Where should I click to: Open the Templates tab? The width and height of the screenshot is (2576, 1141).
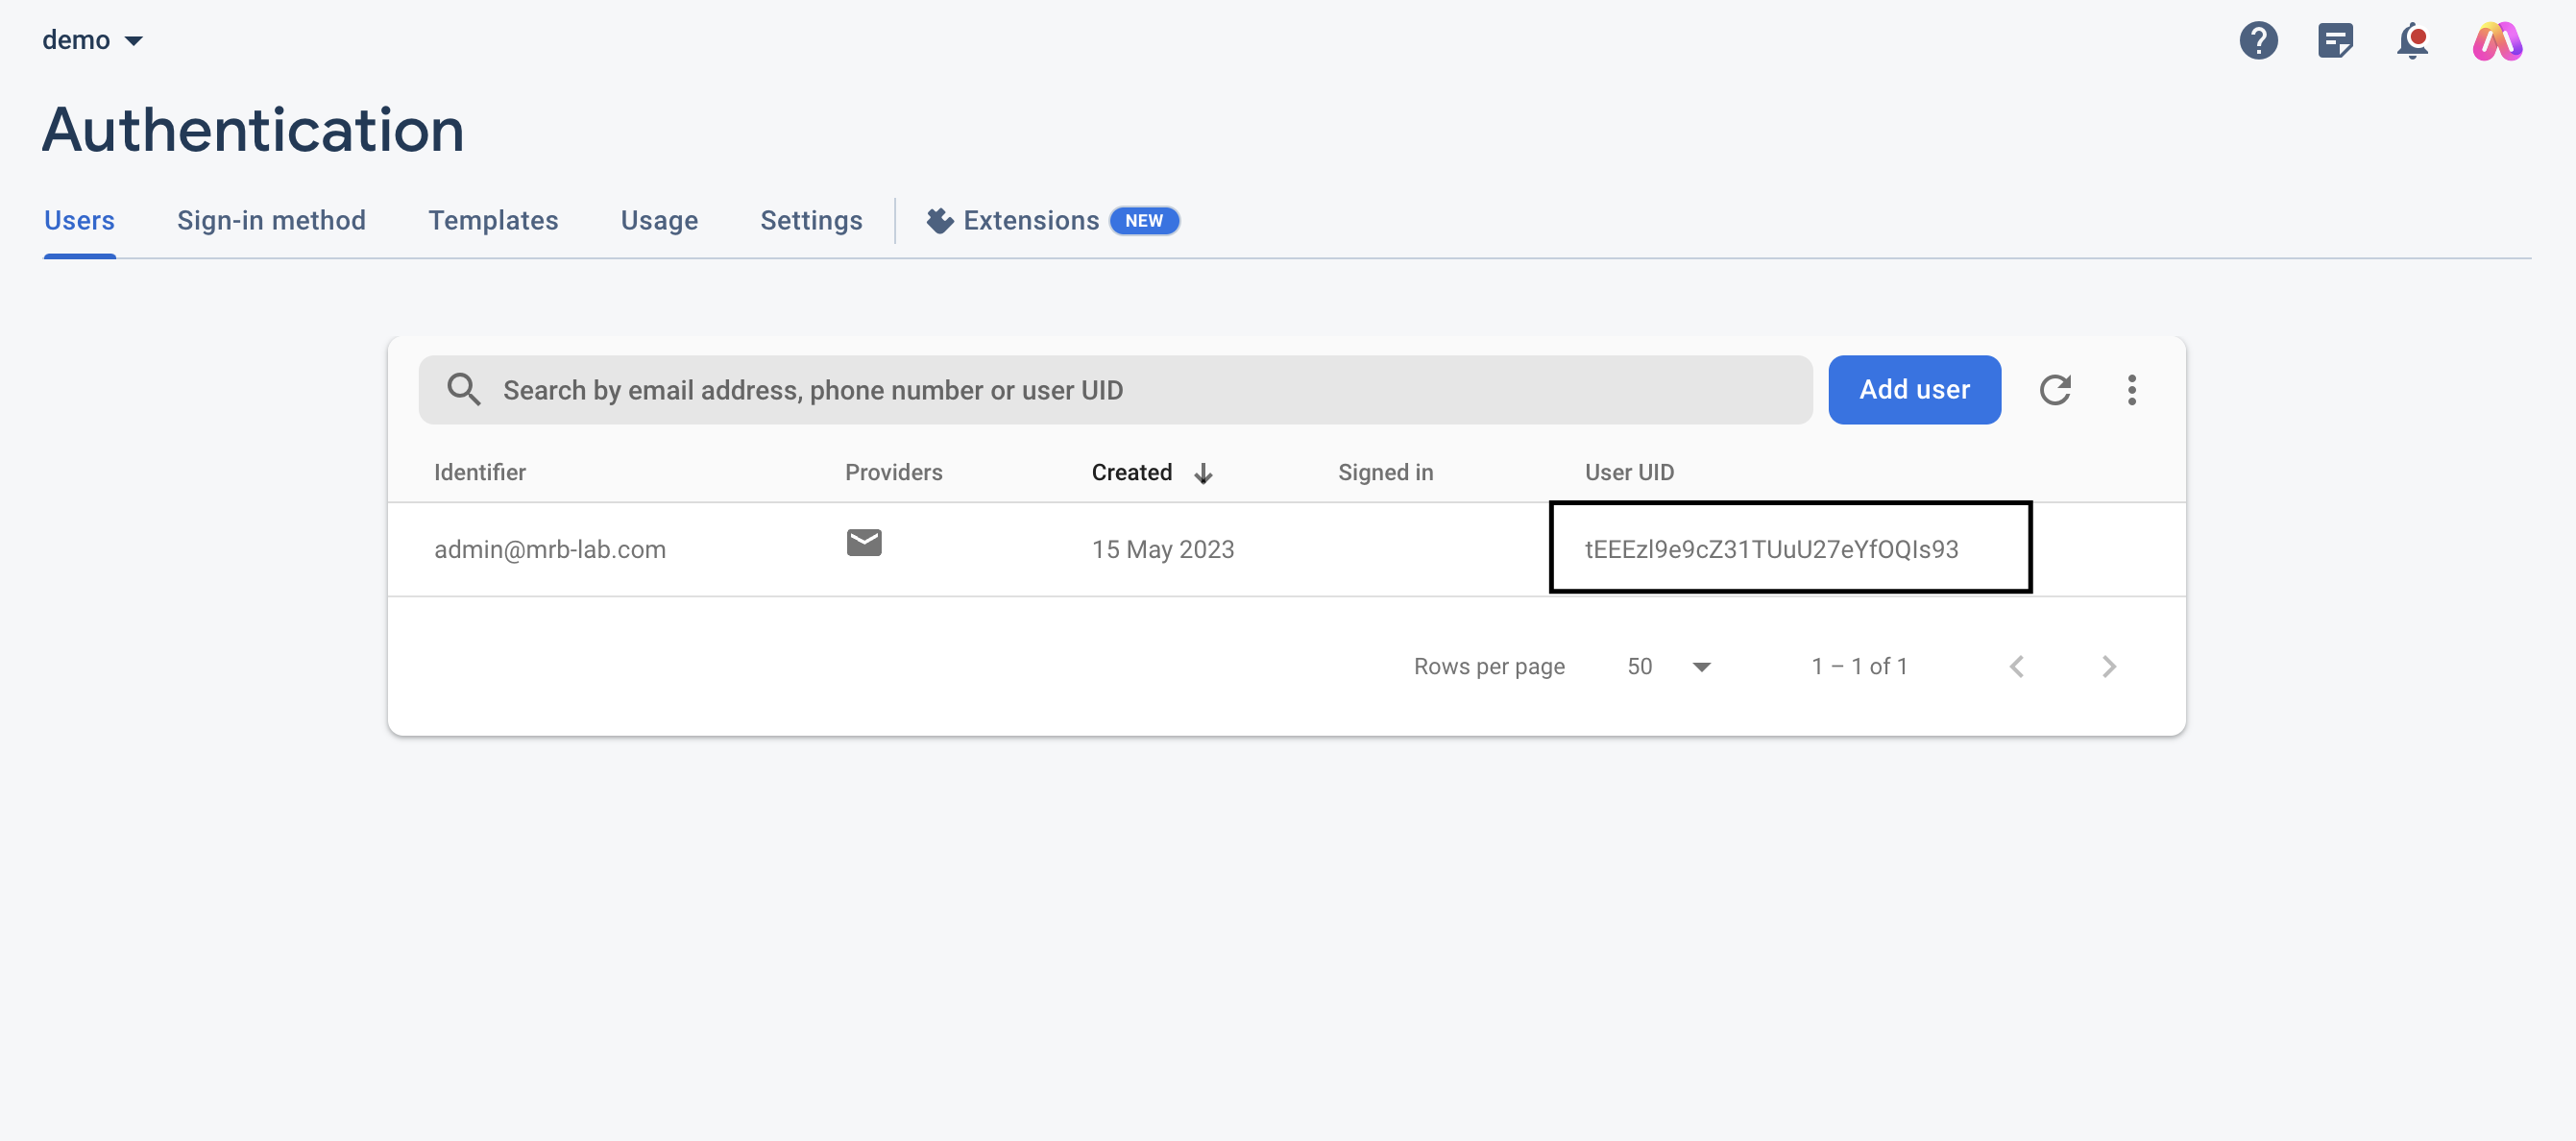click(493, 220)
